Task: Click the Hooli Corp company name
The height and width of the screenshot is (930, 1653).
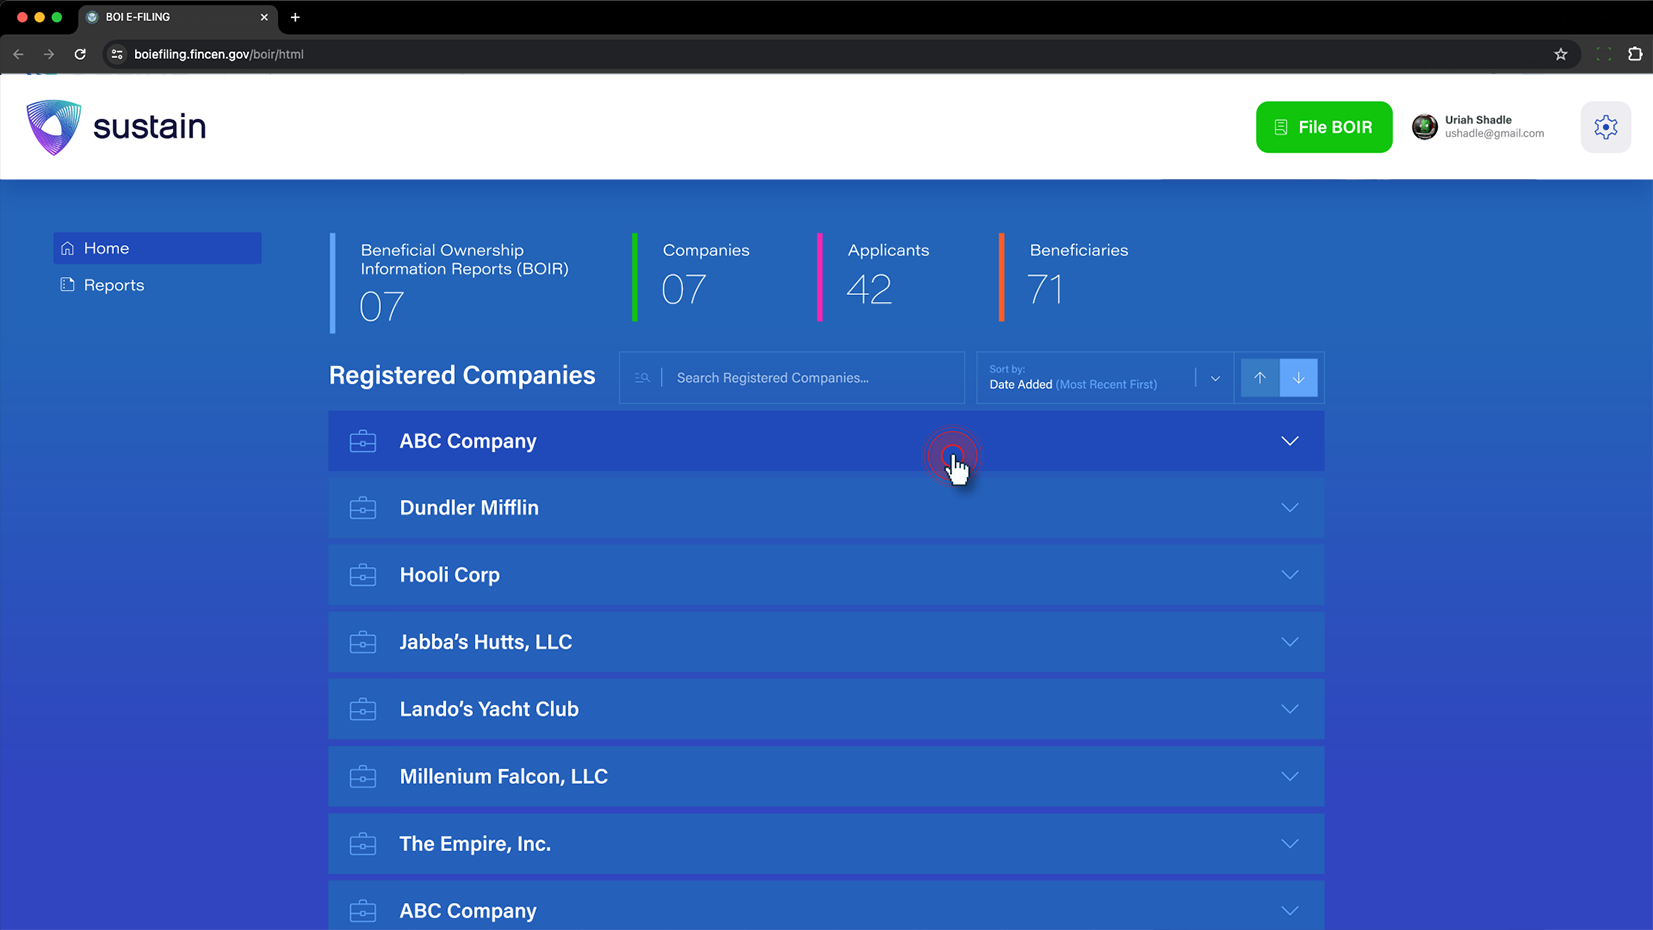Action: [x=450, y=575]
